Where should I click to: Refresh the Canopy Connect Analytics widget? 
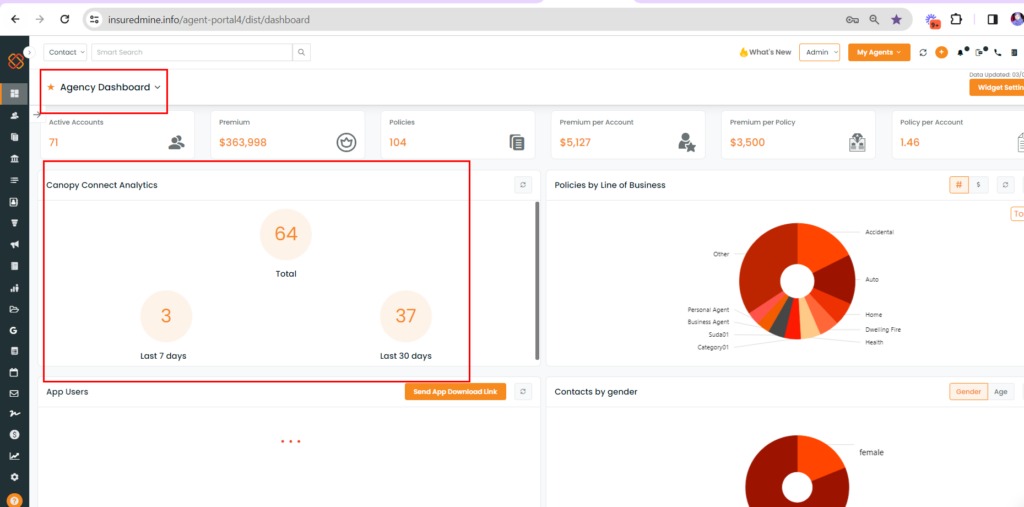[522, 185]
